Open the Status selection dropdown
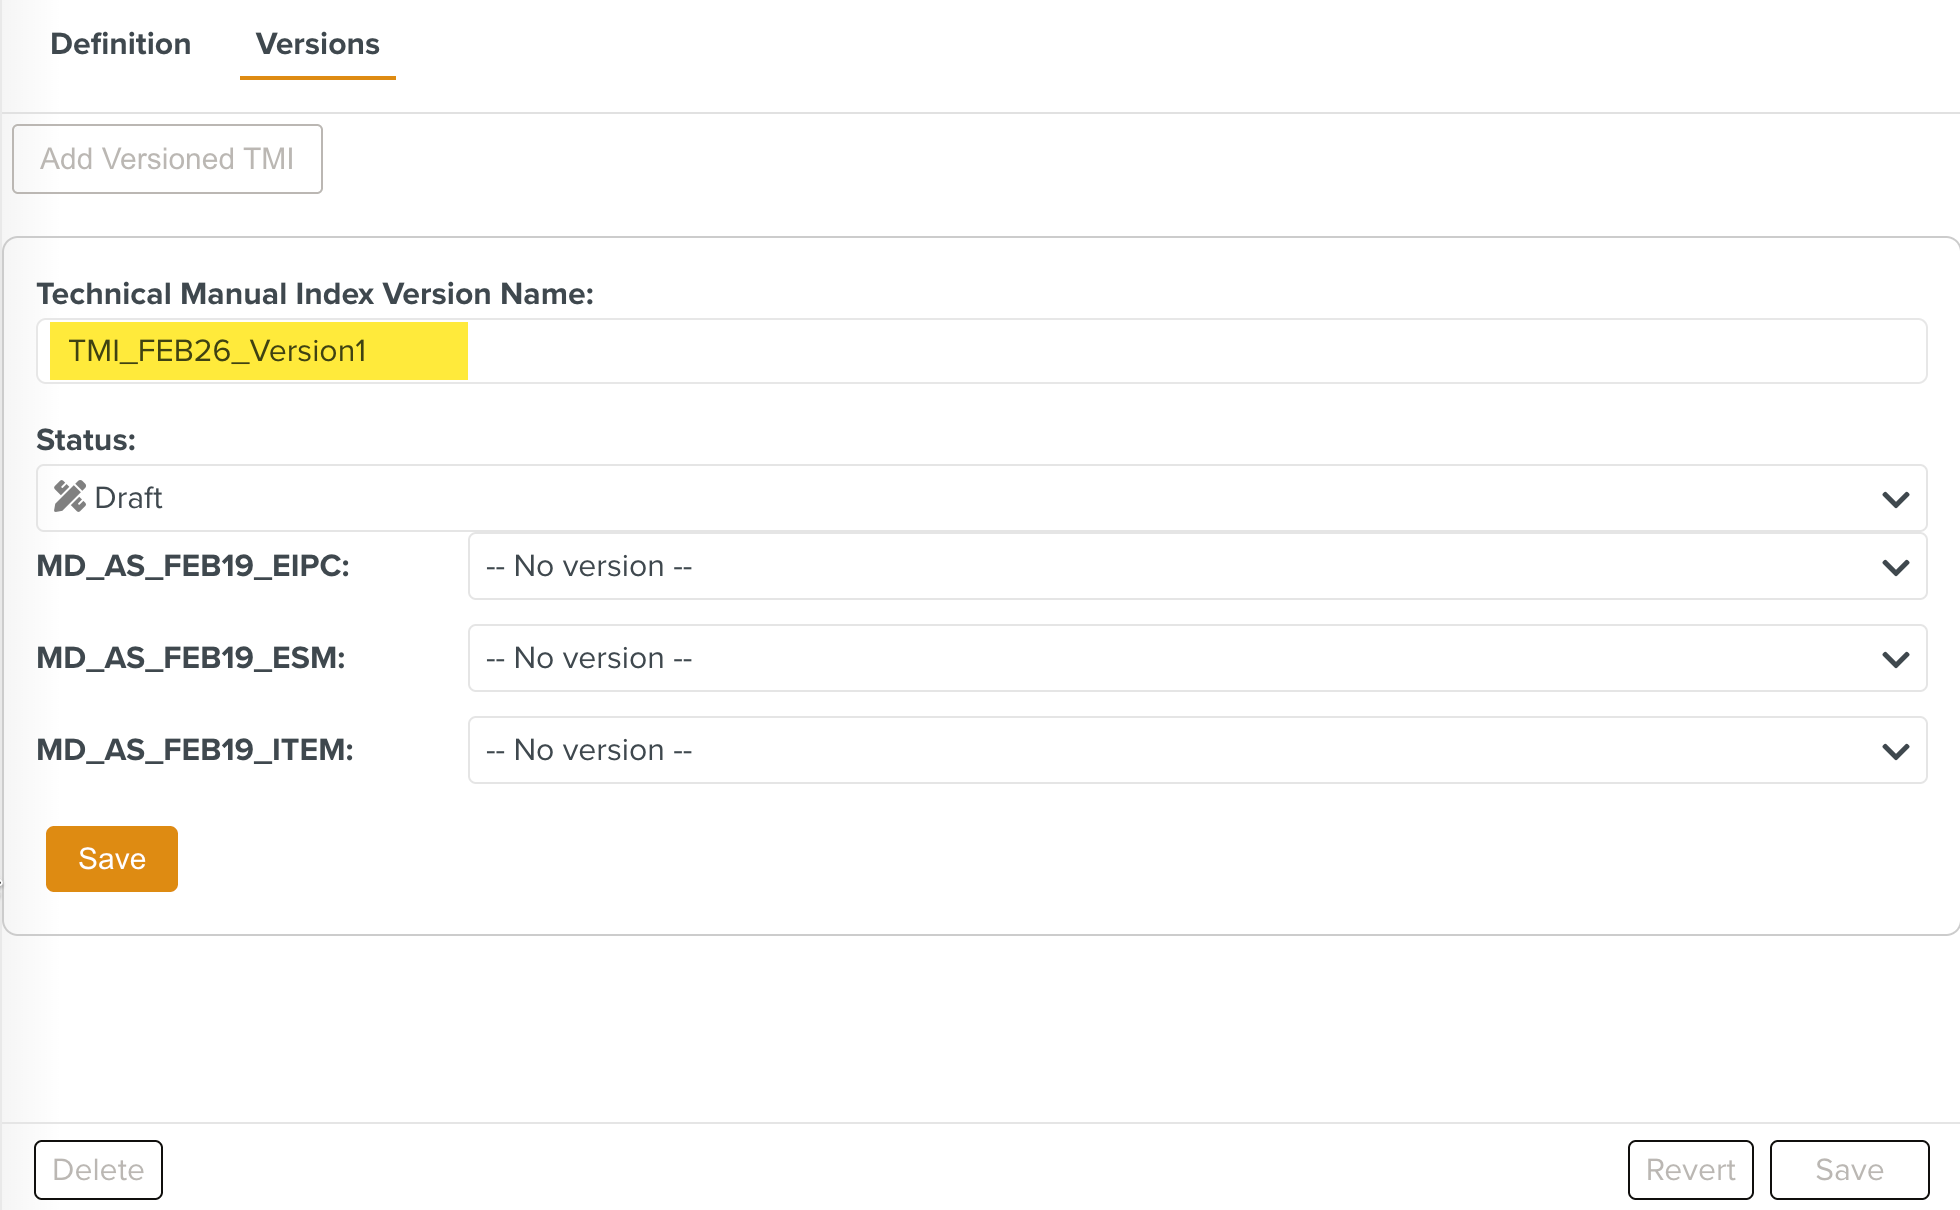Viewport: 1960px width, 1210px height. pyautogui.click(x=980, y=498)
